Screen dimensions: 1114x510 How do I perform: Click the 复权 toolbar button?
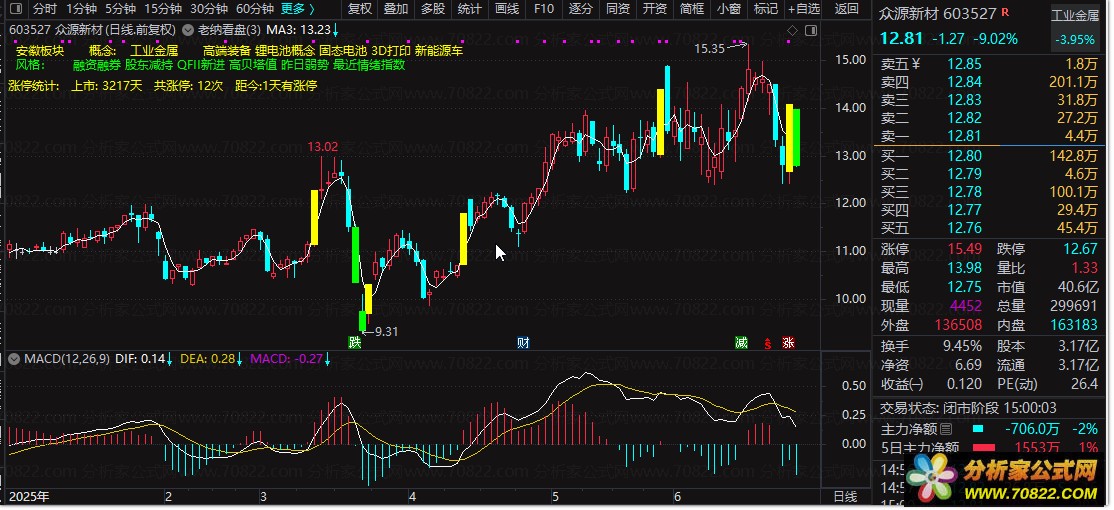360,9
